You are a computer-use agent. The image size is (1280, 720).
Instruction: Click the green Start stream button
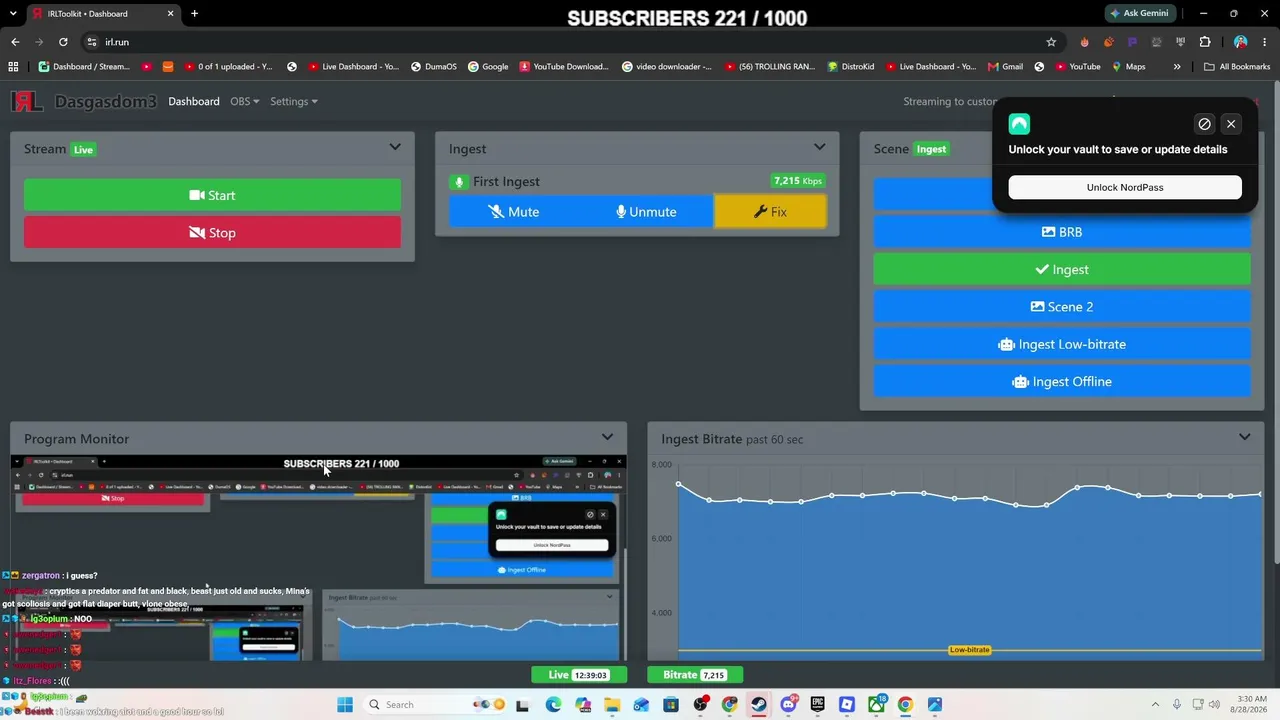pyautogui.click(x=212, y=195)
